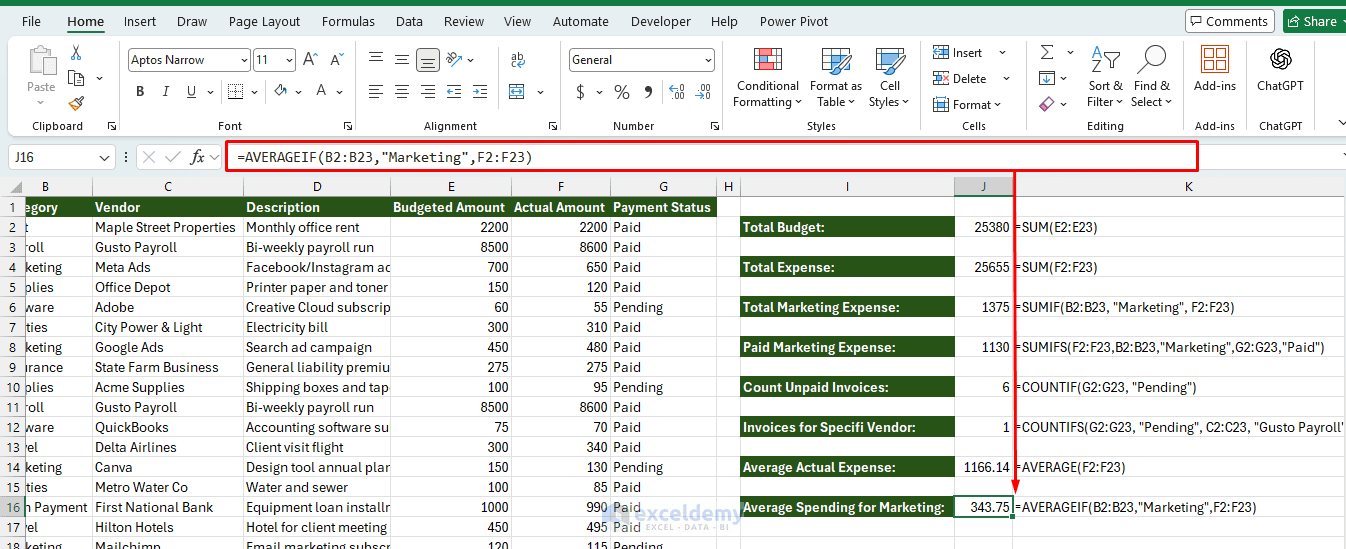Click the Orientation text angle icon
Image resolution: width=1346 pixels, height=549 pixels.
[x=455, y=60]
